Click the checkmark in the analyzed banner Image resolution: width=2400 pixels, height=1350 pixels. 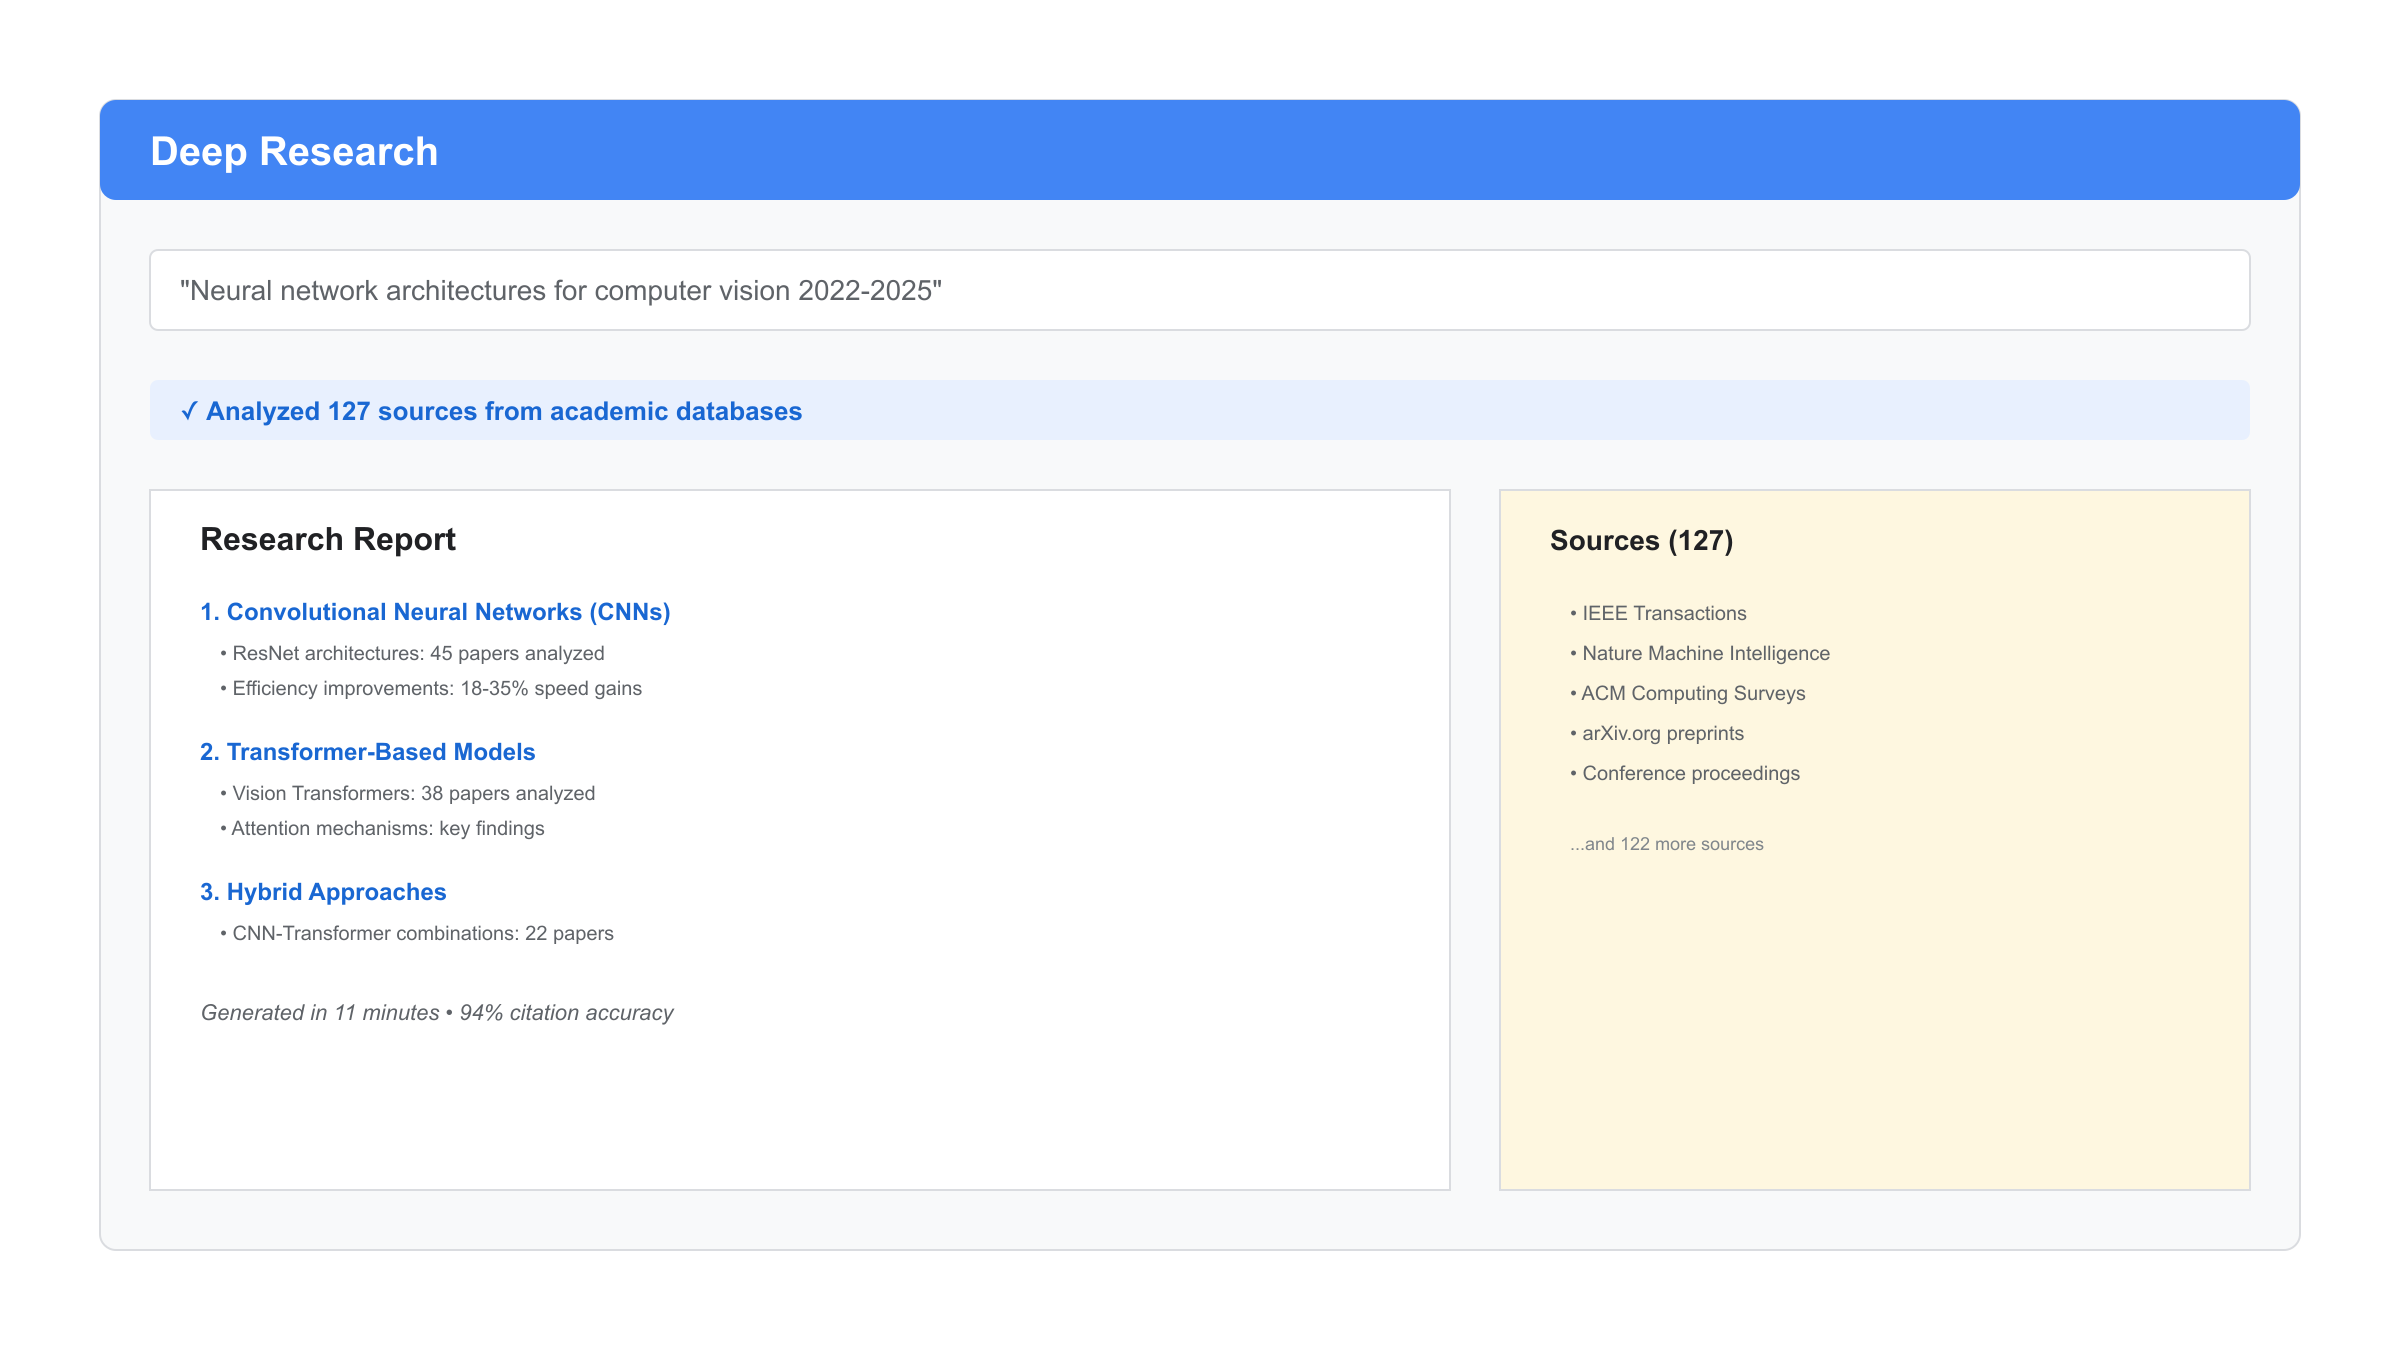[x=189, y=411]
